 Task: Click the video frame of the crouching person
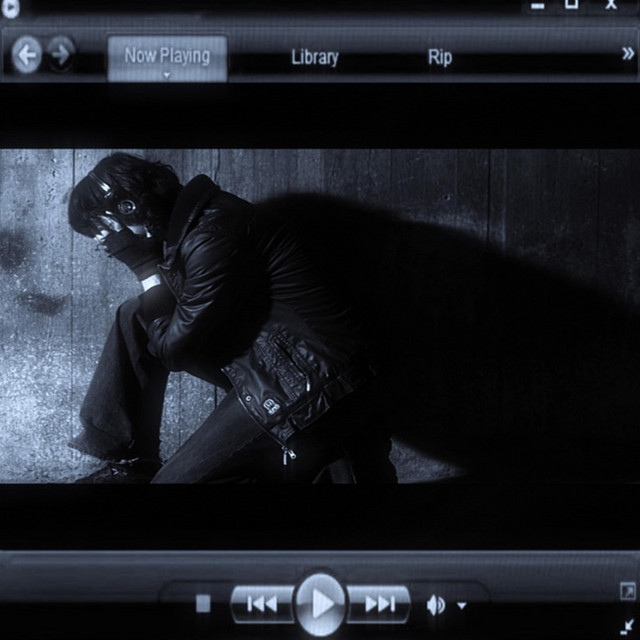(x=320, y=316)
